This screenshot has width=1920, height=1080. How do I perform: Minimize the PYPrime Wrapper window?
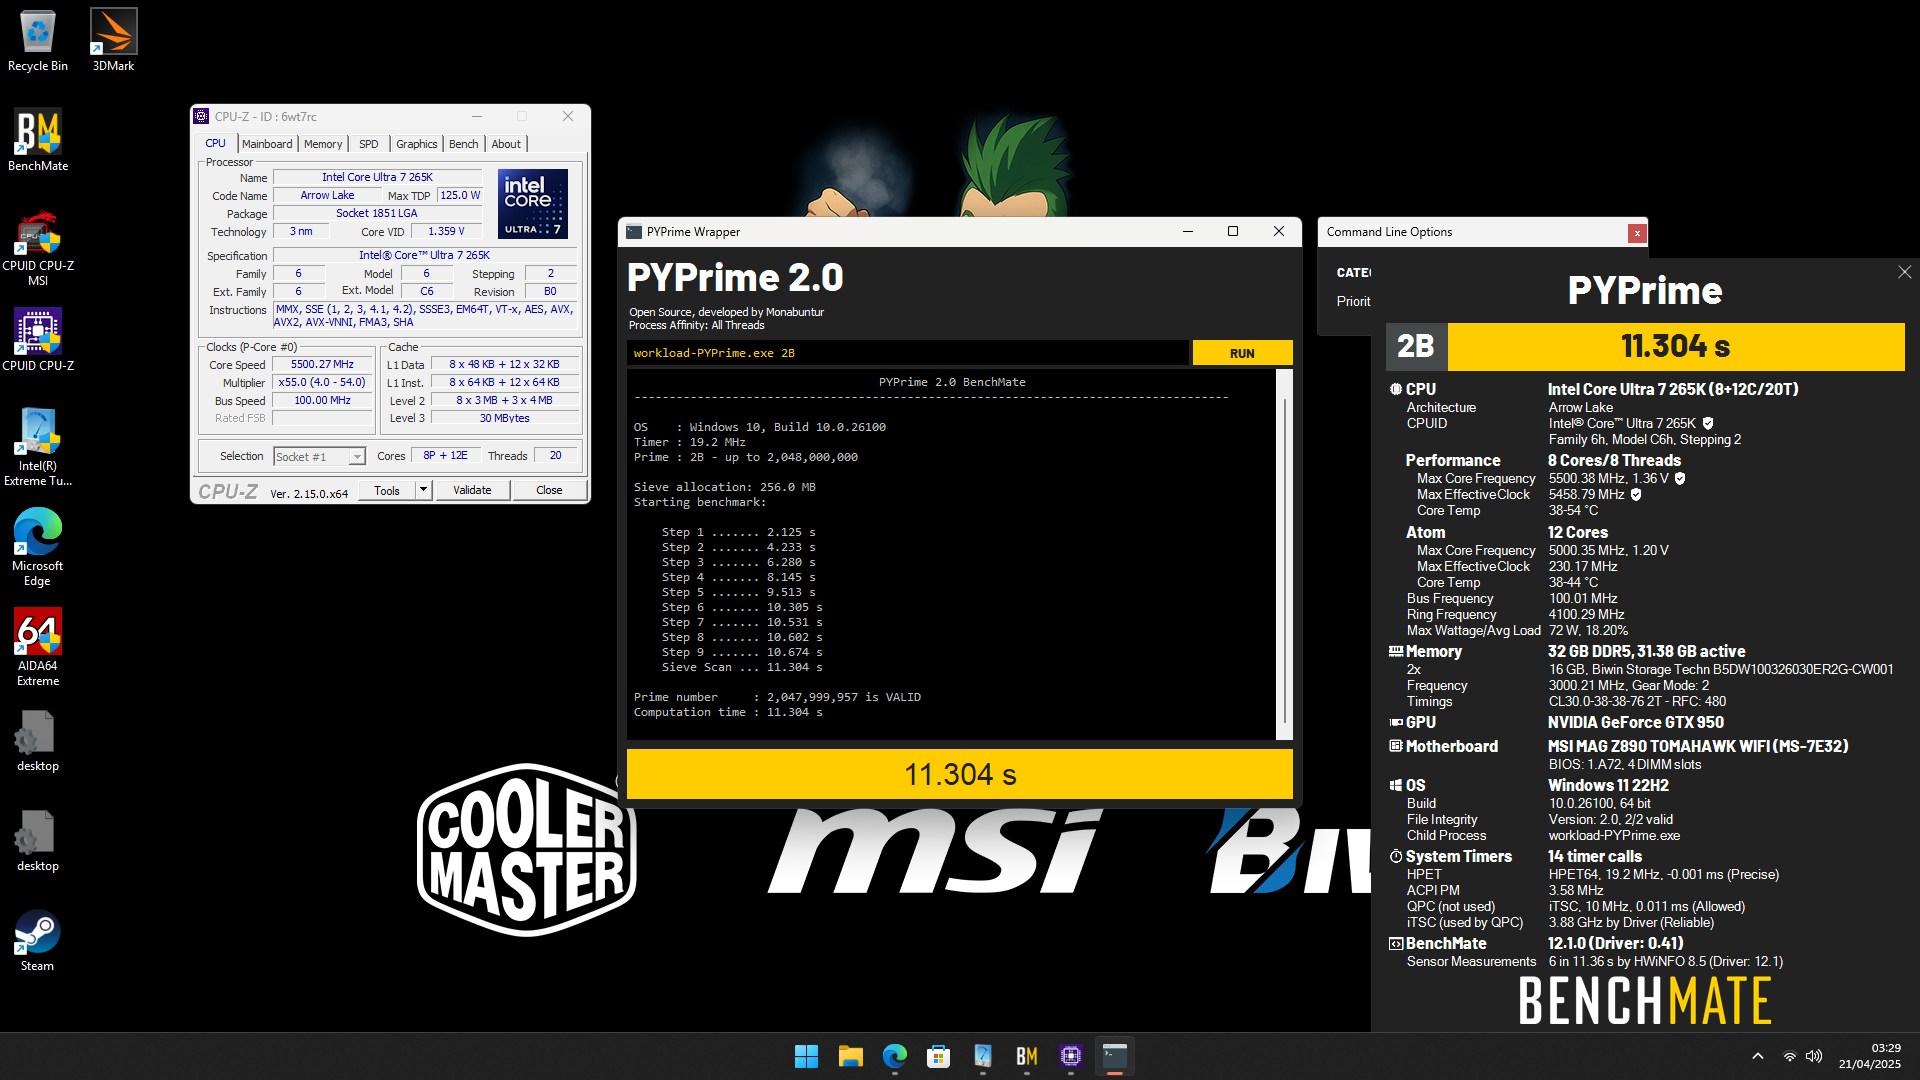(1188, 232)
